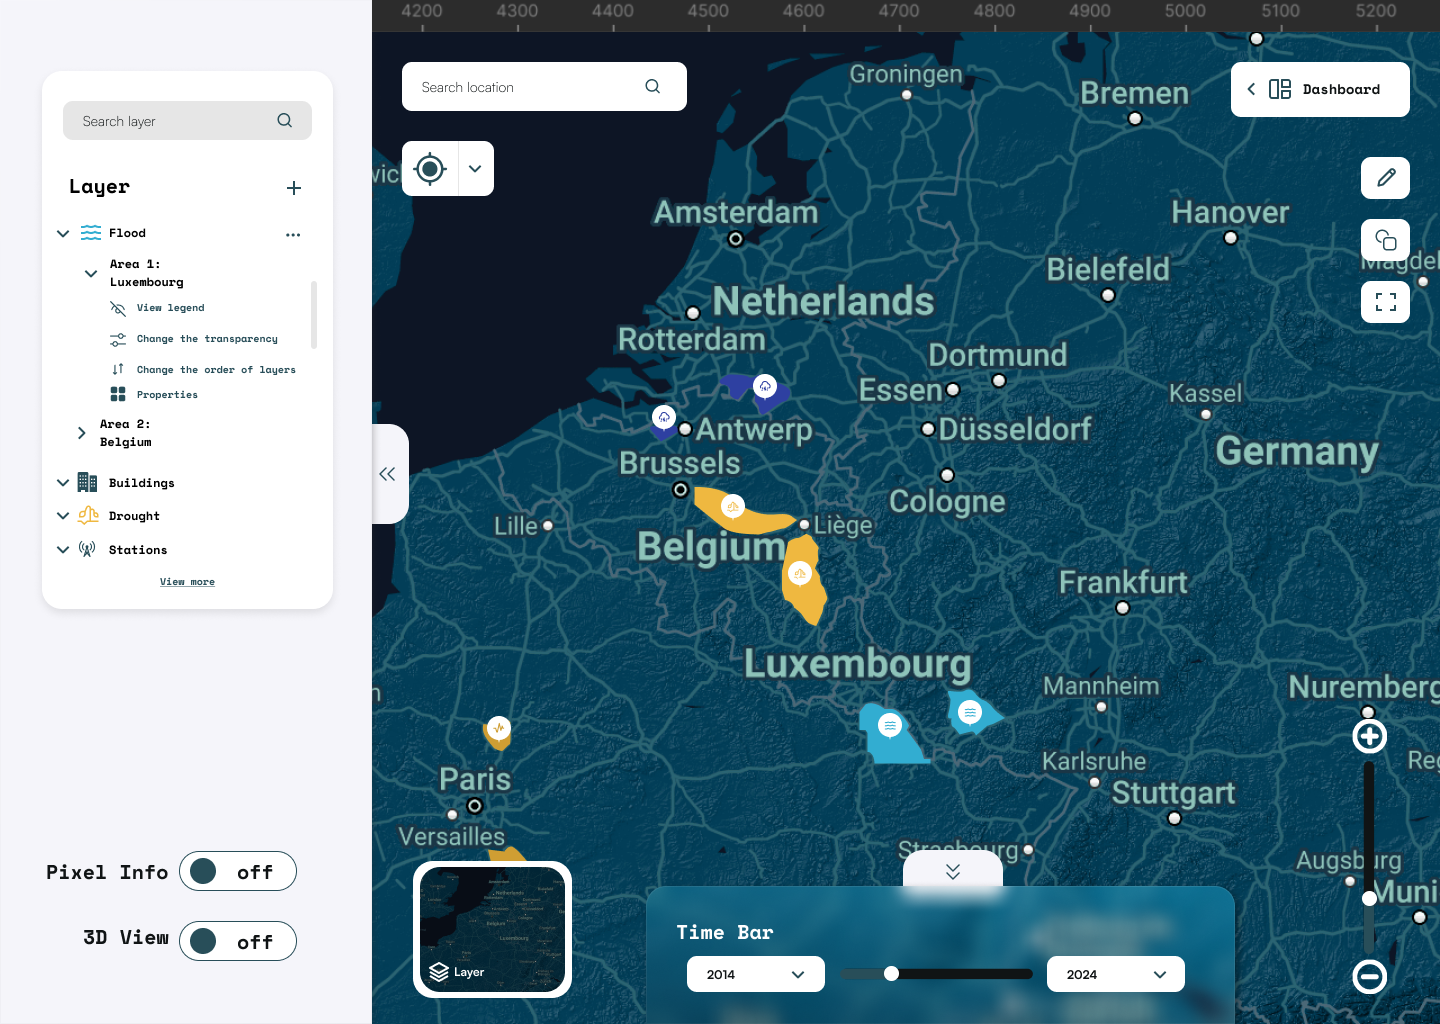Toggle the Pixel Info switch
The image size is (1440, 1024).
[x=238, y=871]
